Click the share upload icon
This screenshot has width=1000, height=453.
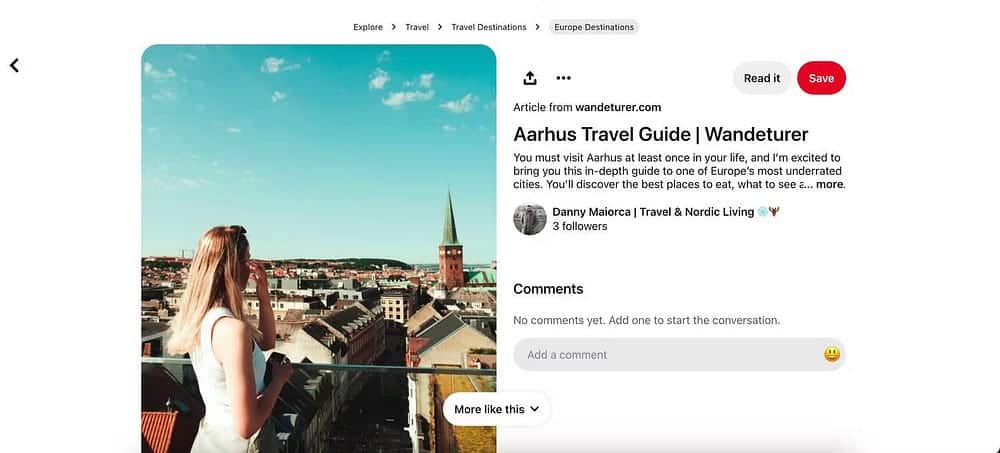coord(530,78)
